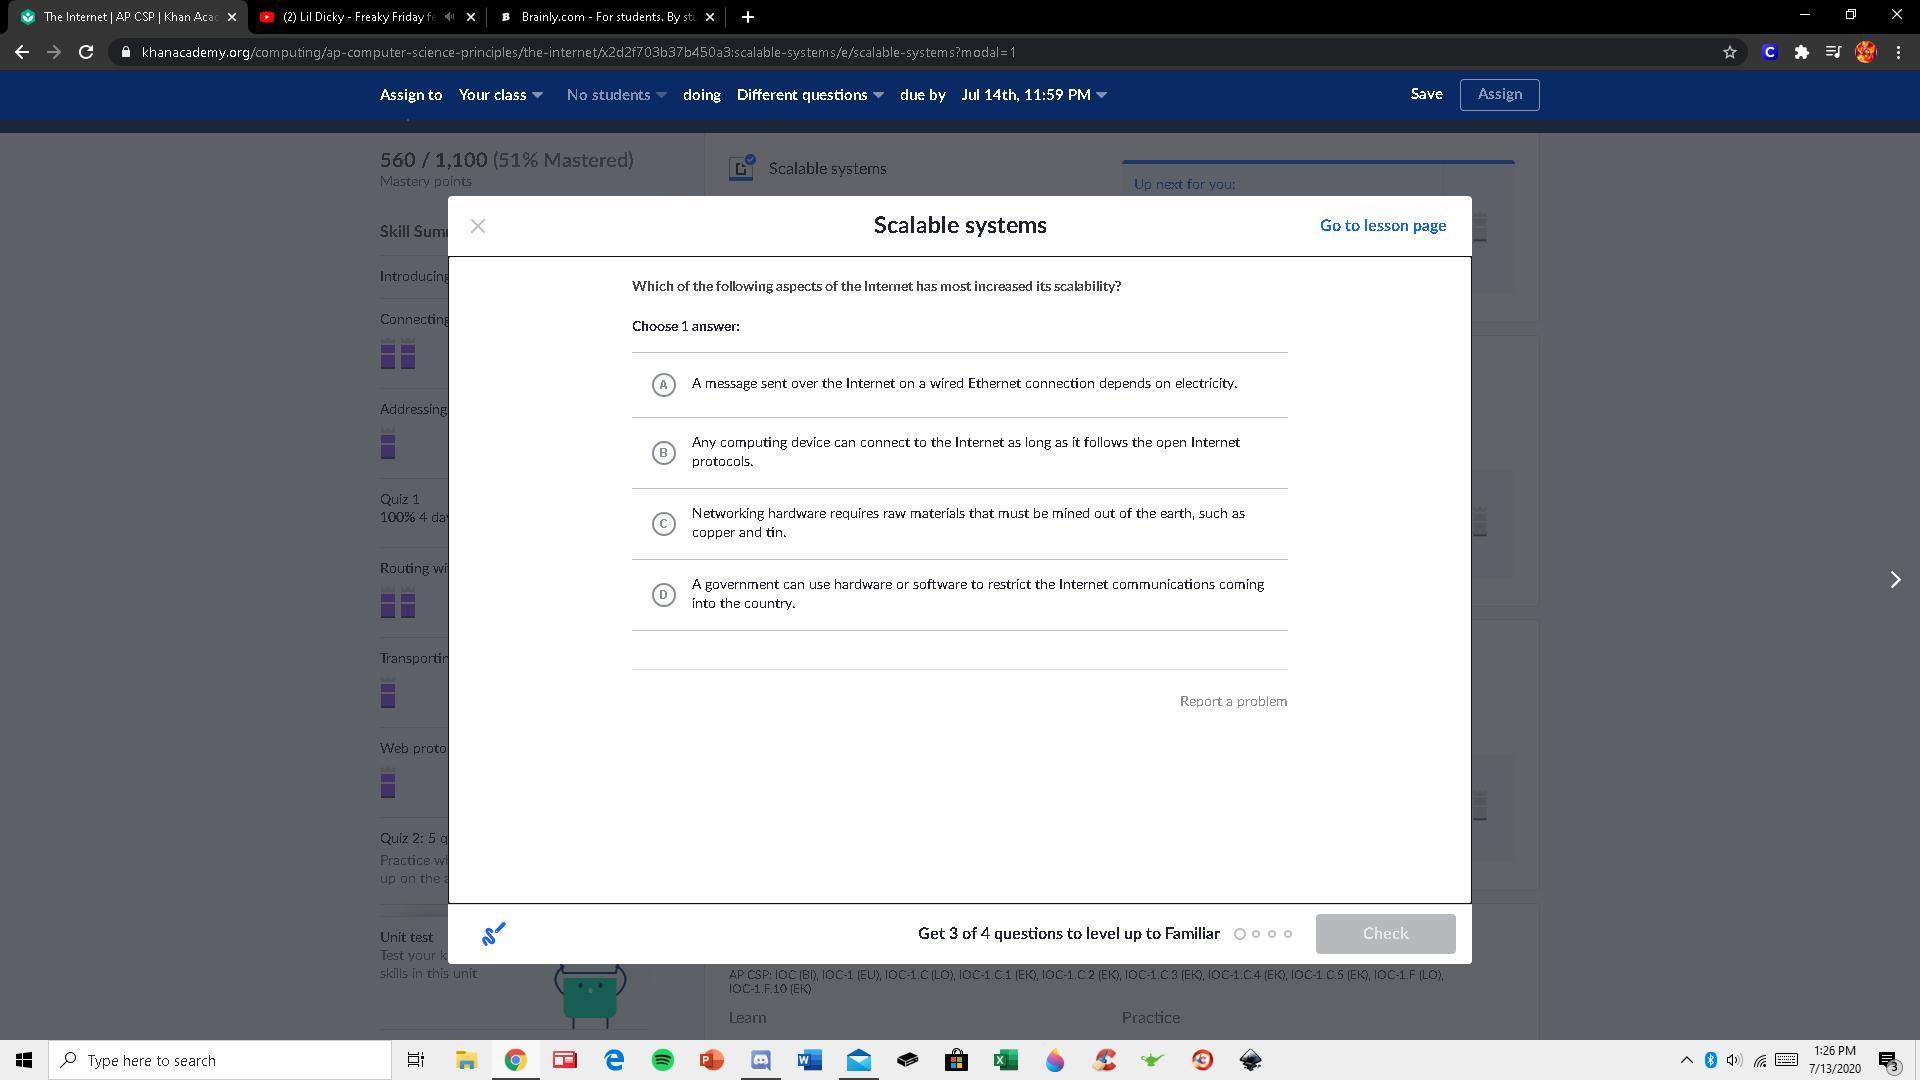The height and width of the screenshot is (1080, 1920).
Task: Open the Chrome extensions puzzle icon
Action: [x=1801, y=52]
